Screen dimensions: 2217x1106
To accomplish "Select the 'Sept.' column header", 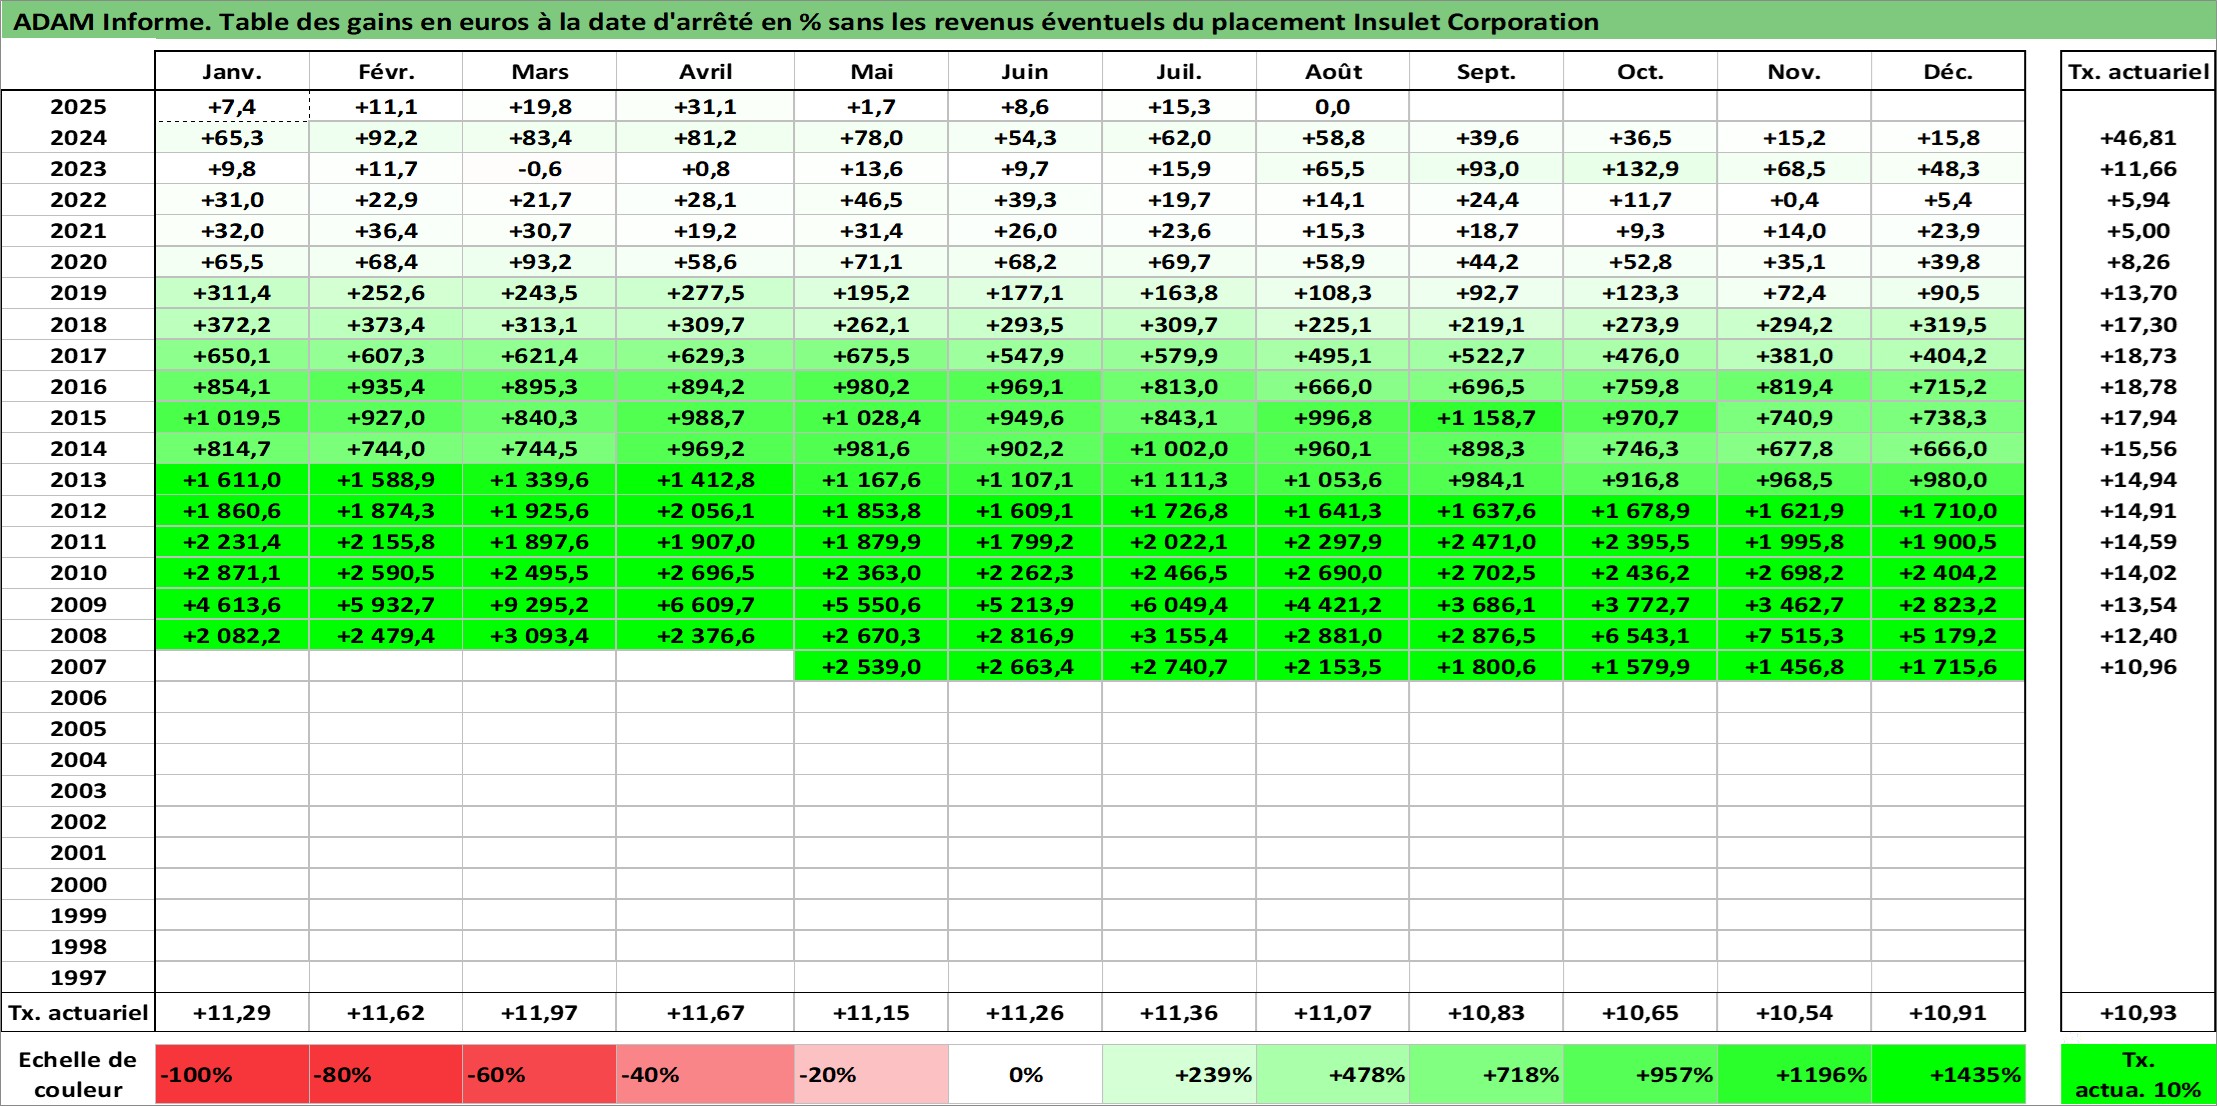I will tap(1486, 72).
